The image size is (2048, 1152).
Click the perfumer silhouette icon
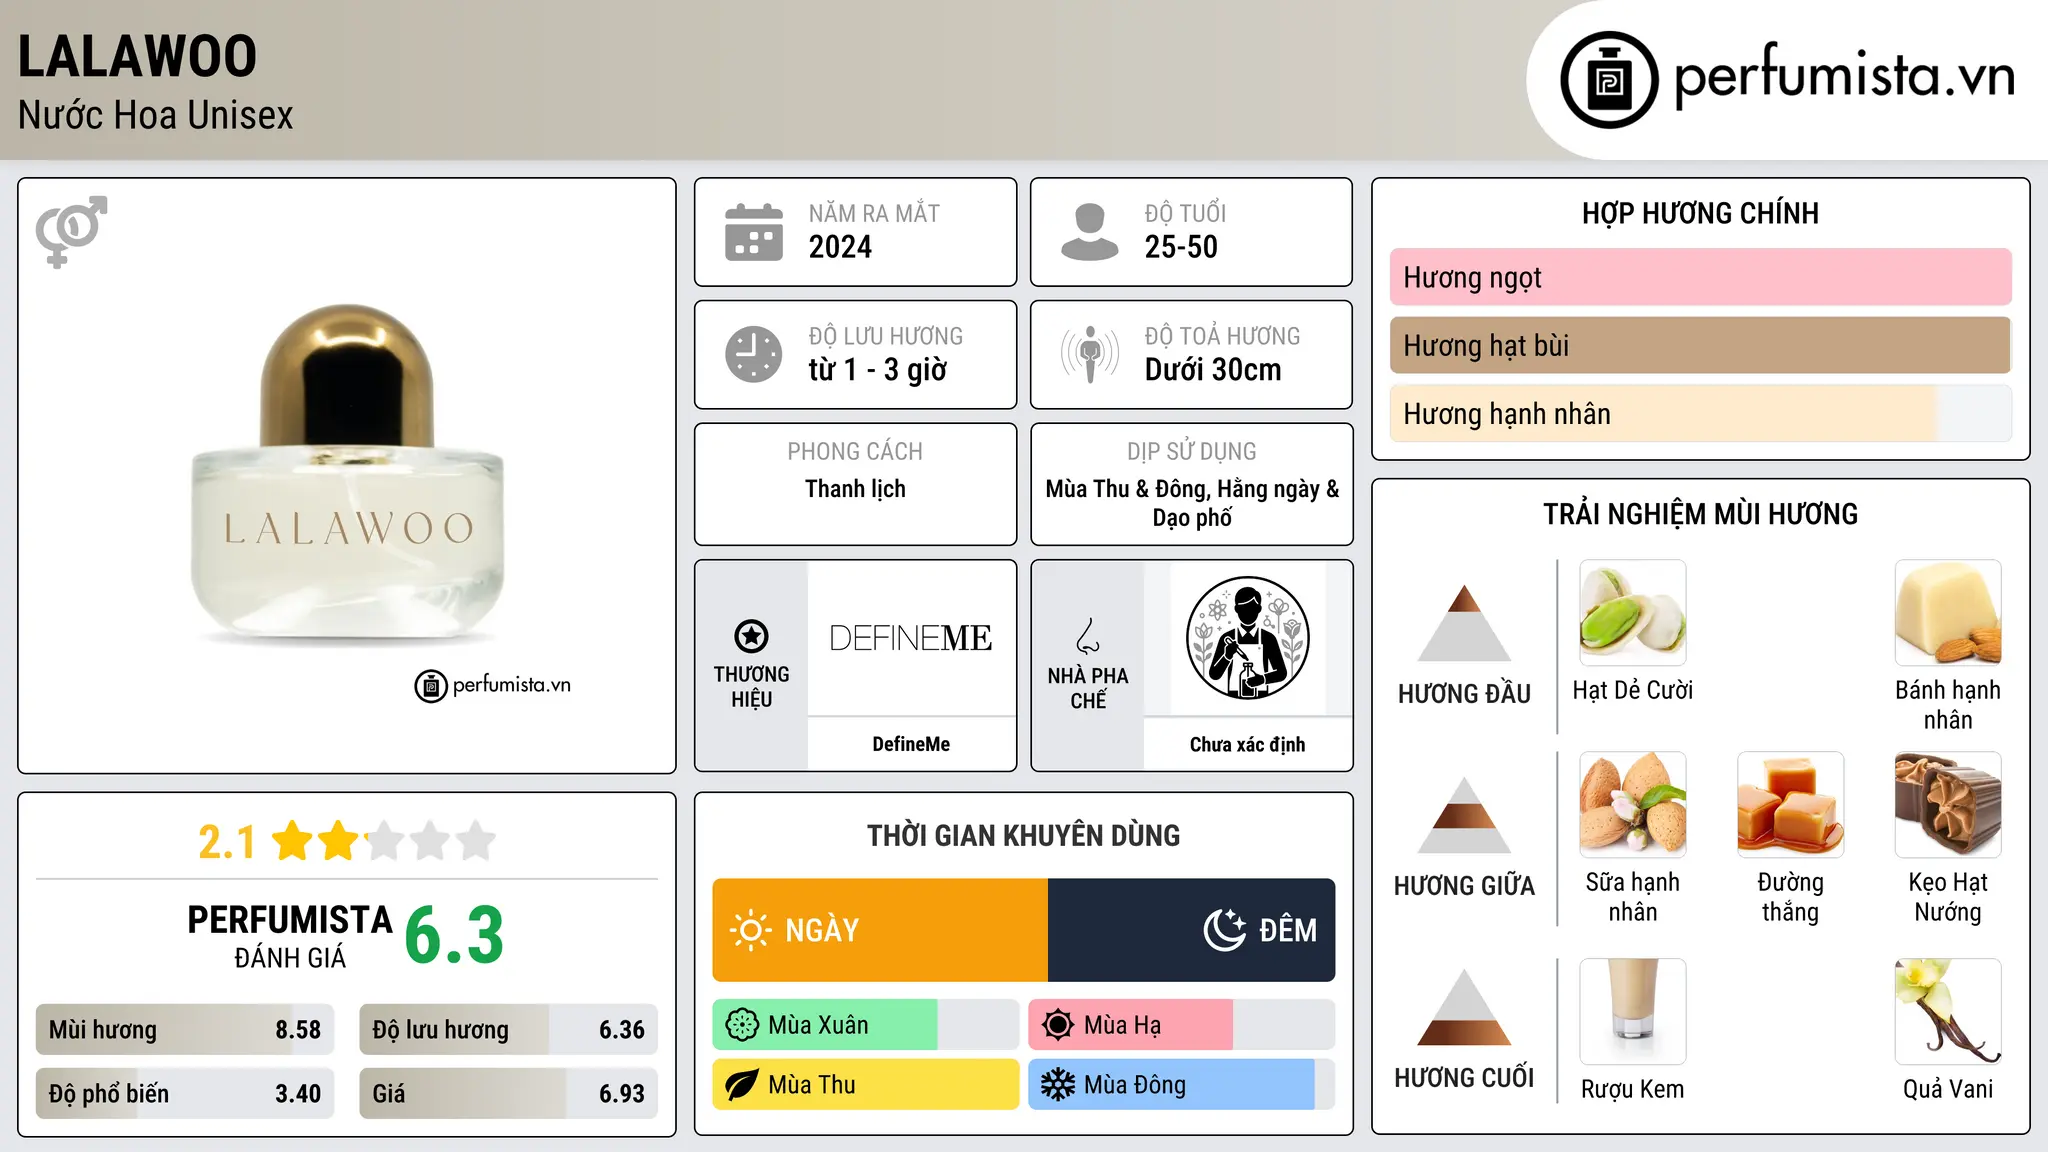coord(1247,638)
